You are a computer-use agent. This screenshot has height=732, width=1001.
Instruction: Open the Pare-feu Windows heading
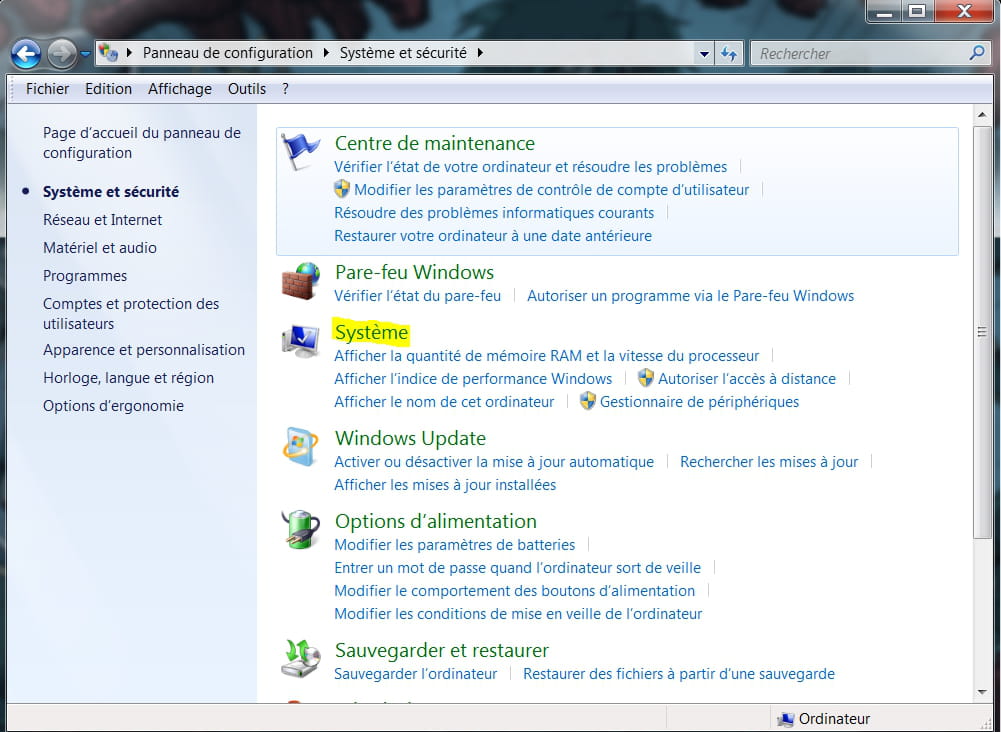[414, 272]
